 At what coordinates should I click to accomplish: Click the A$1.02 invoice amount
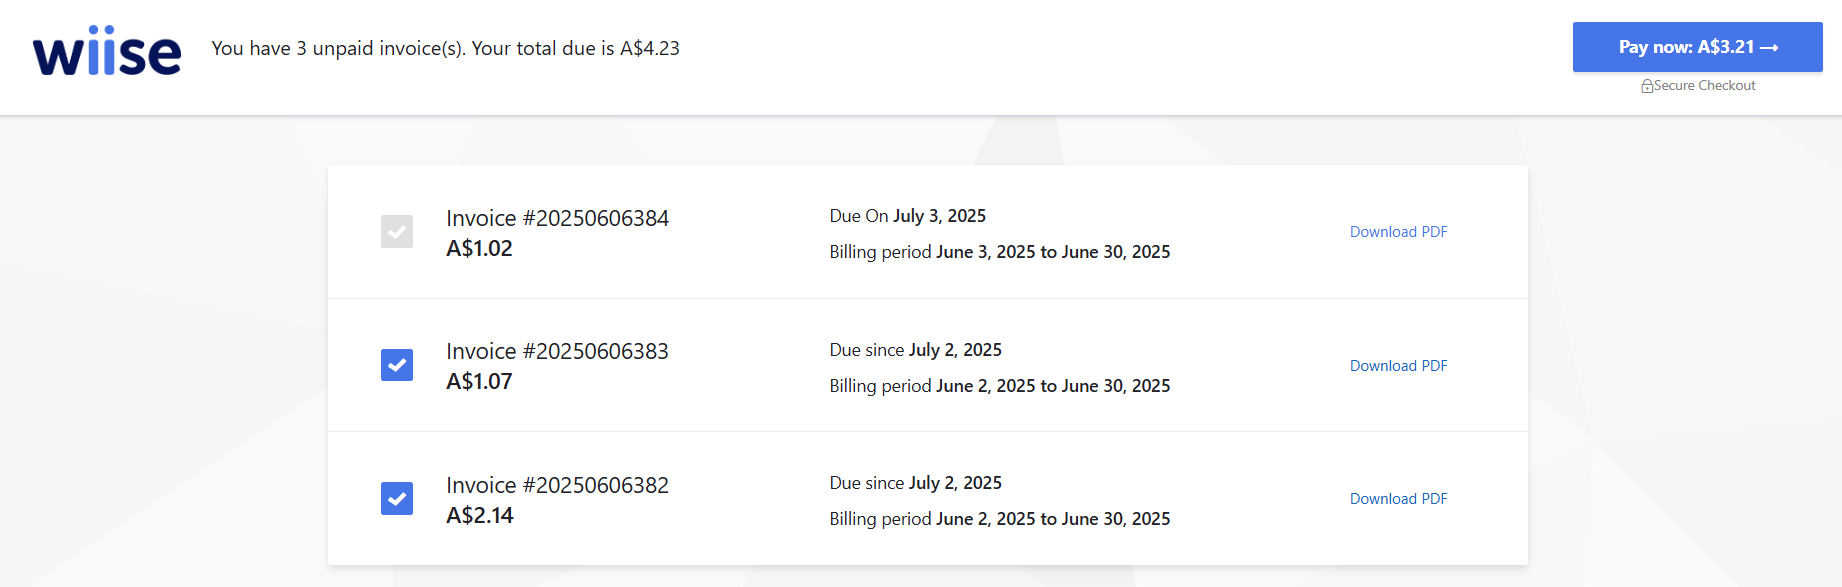point(479,248)
